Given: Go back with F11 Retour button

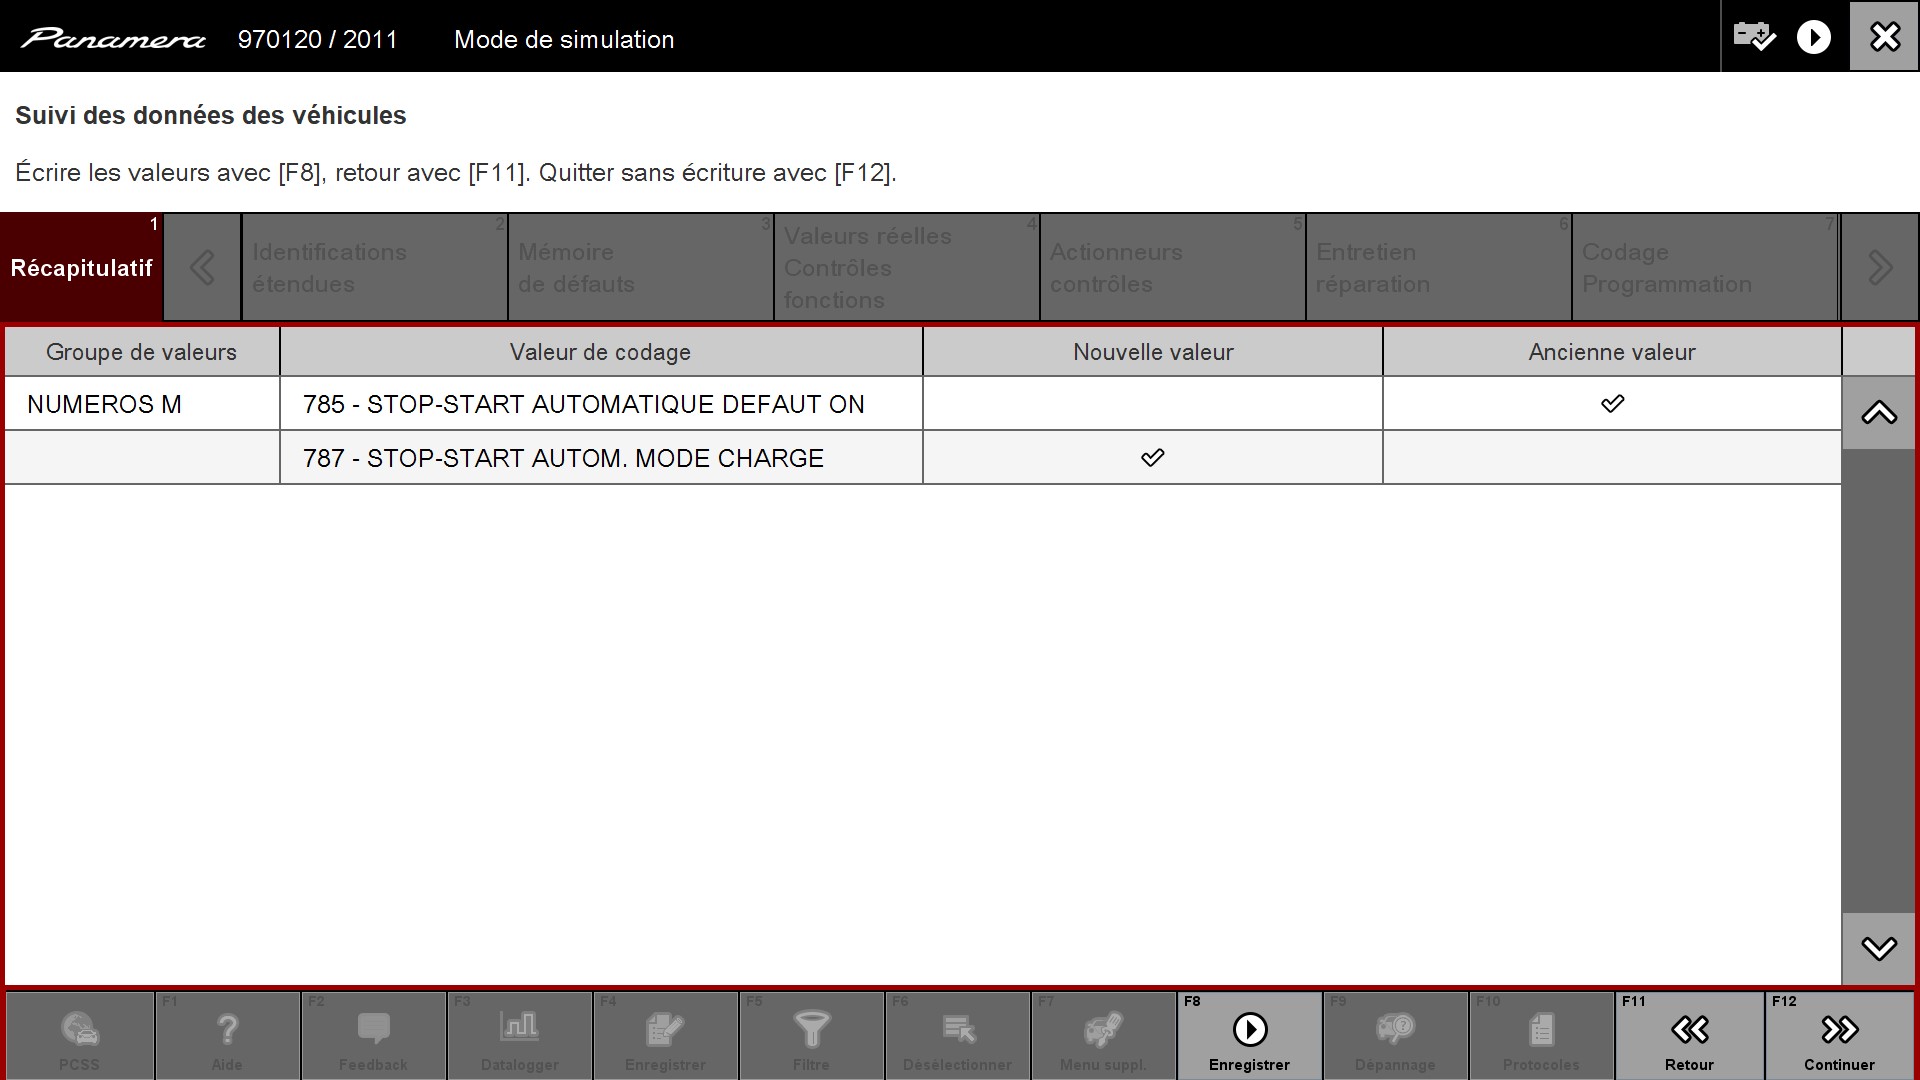Looking at the screenshot, I should [x=1689, y=1035].
